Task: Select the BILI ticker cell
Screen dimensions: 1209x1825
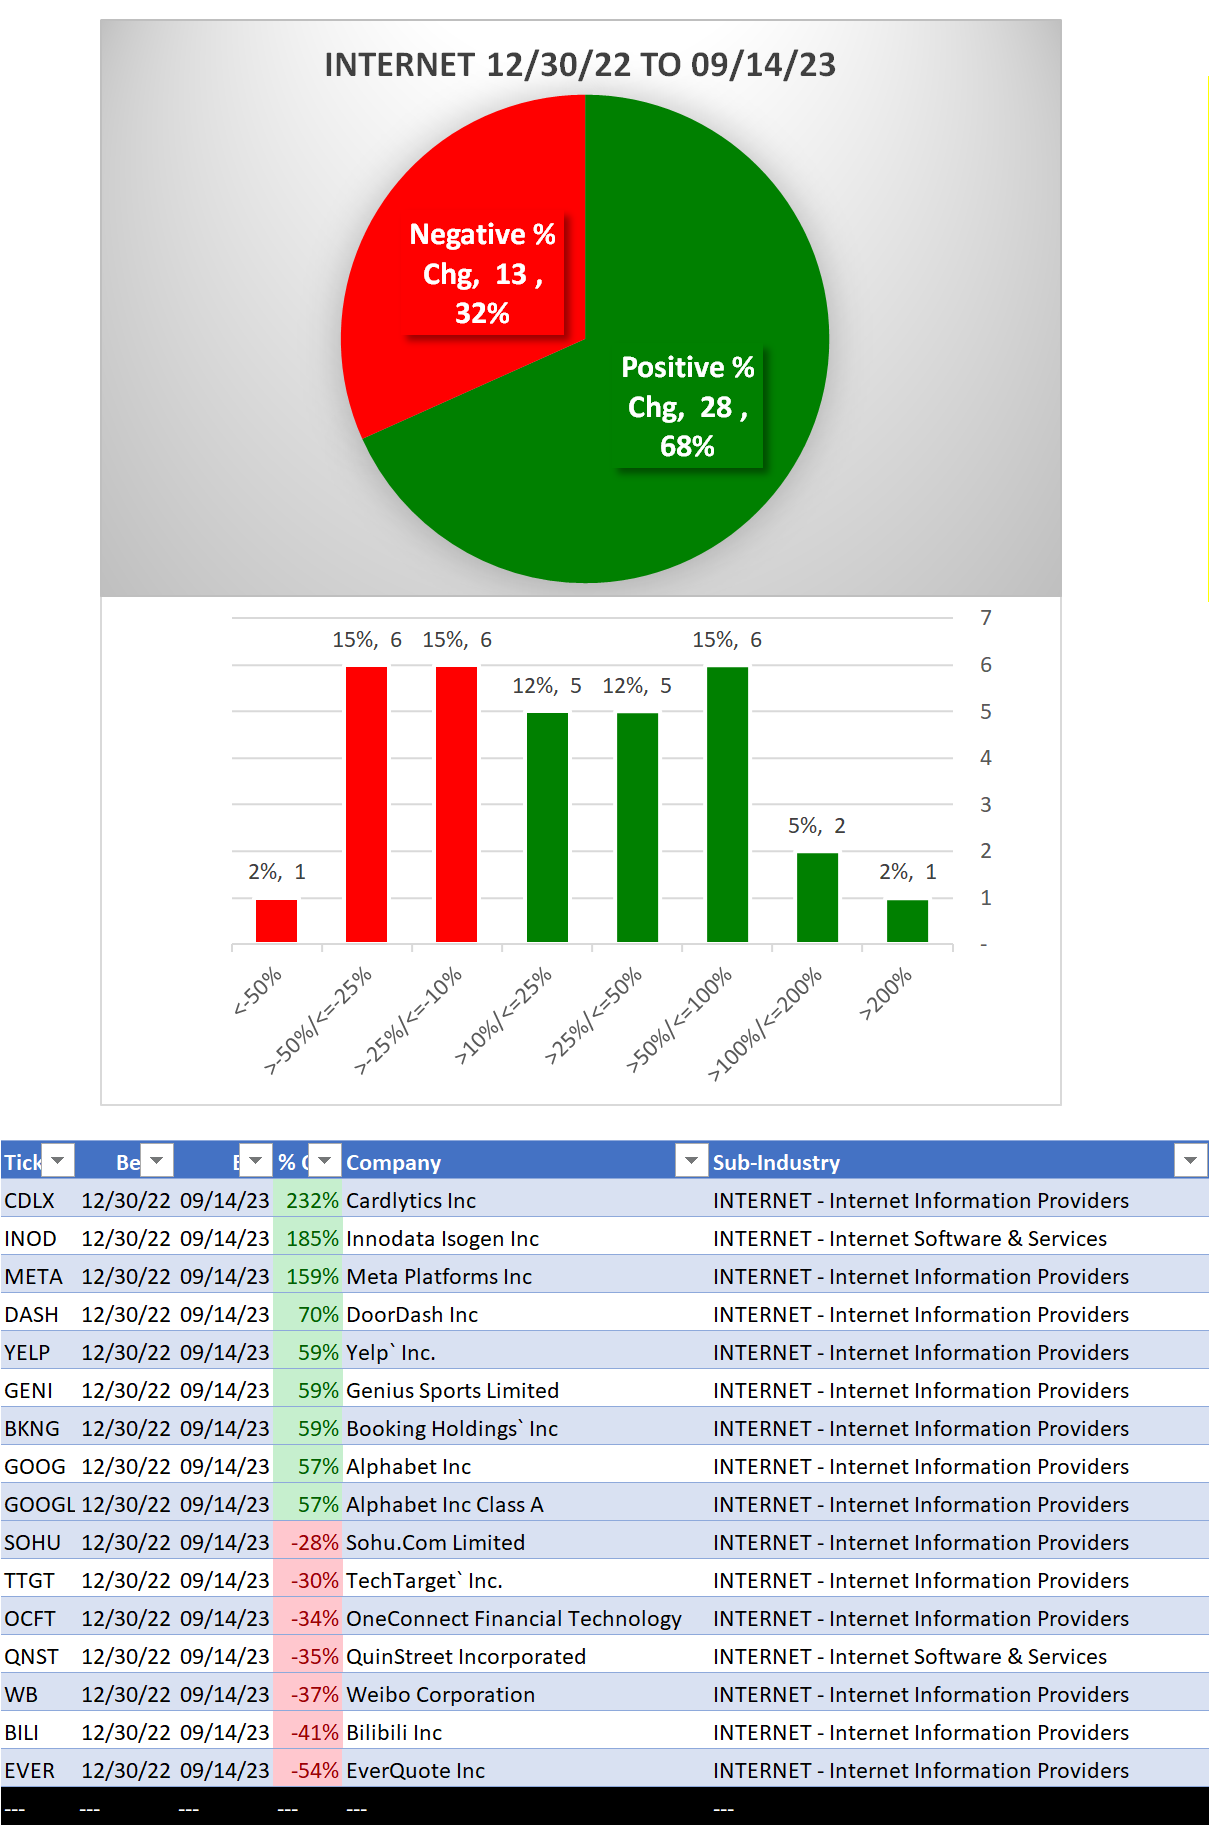Action: [x=39, y=1732]
